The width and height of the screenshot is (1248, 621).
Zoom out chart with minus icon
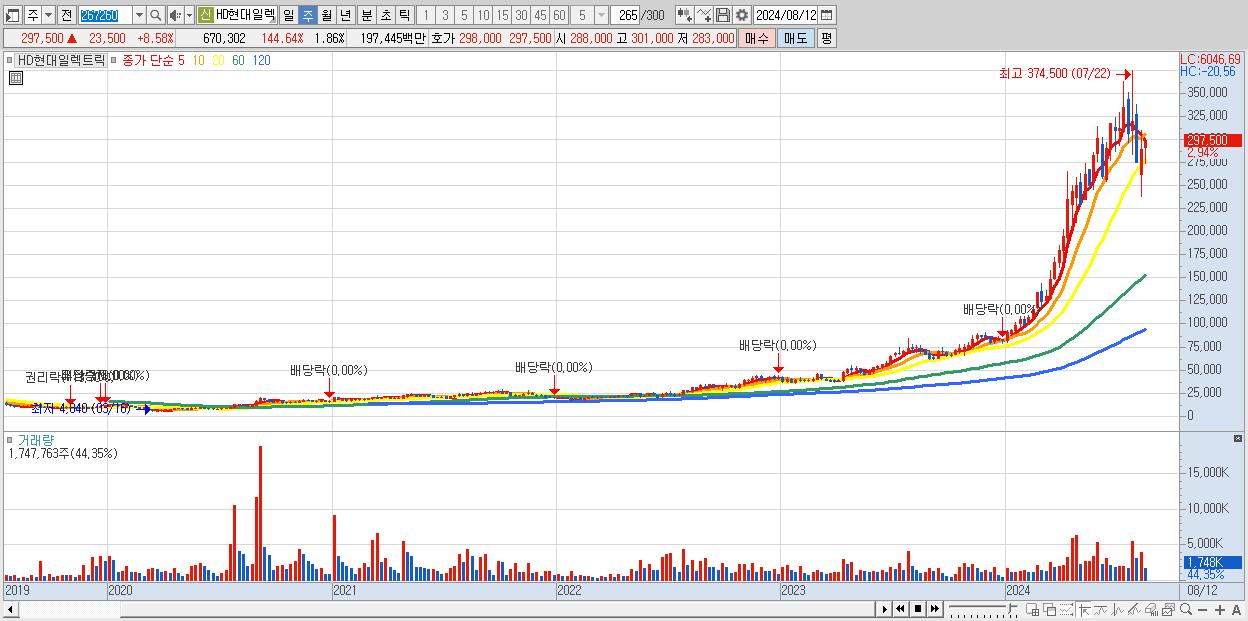1203,610
